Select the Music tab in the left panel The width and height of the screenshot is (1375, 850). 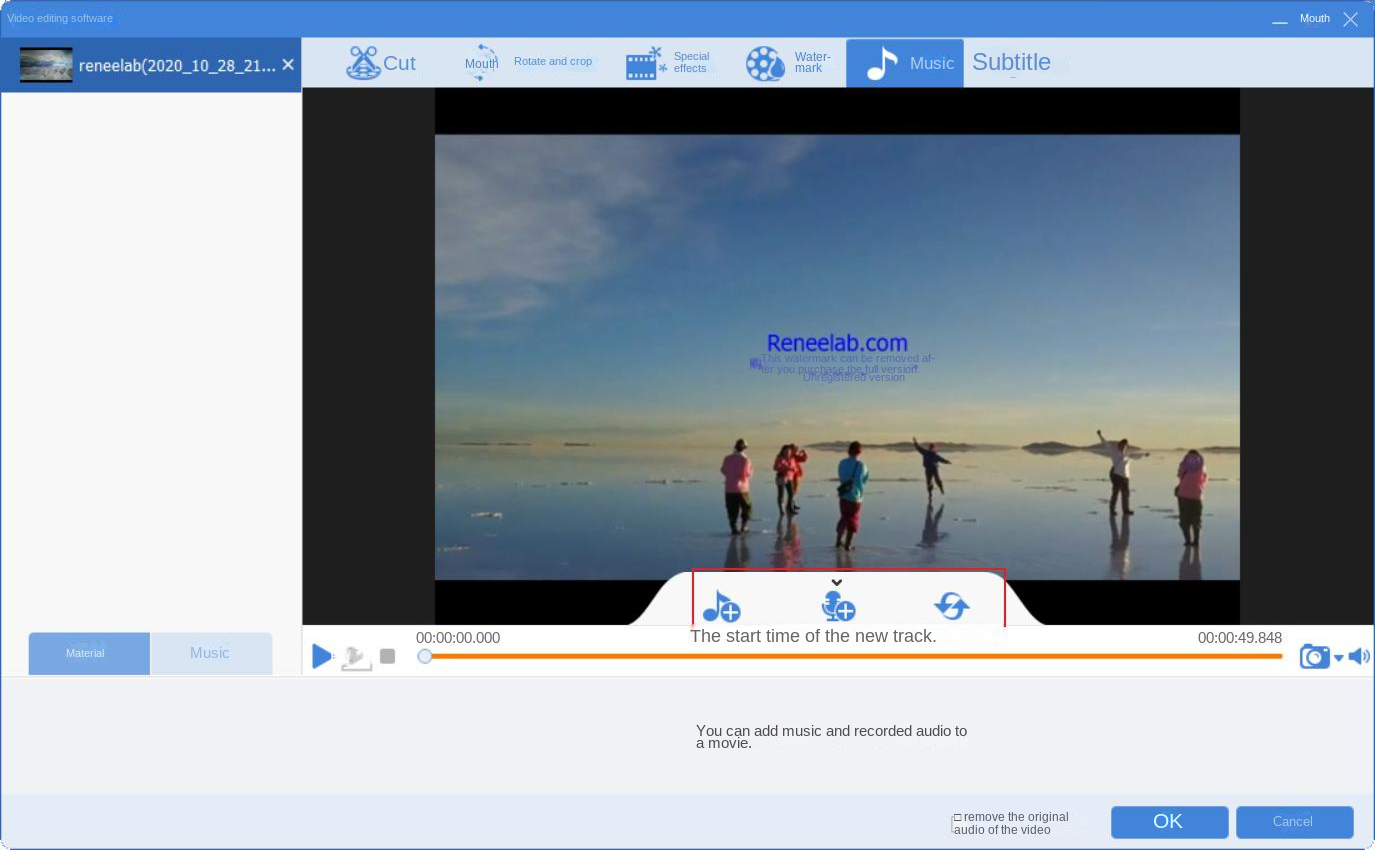coord(210,653)
